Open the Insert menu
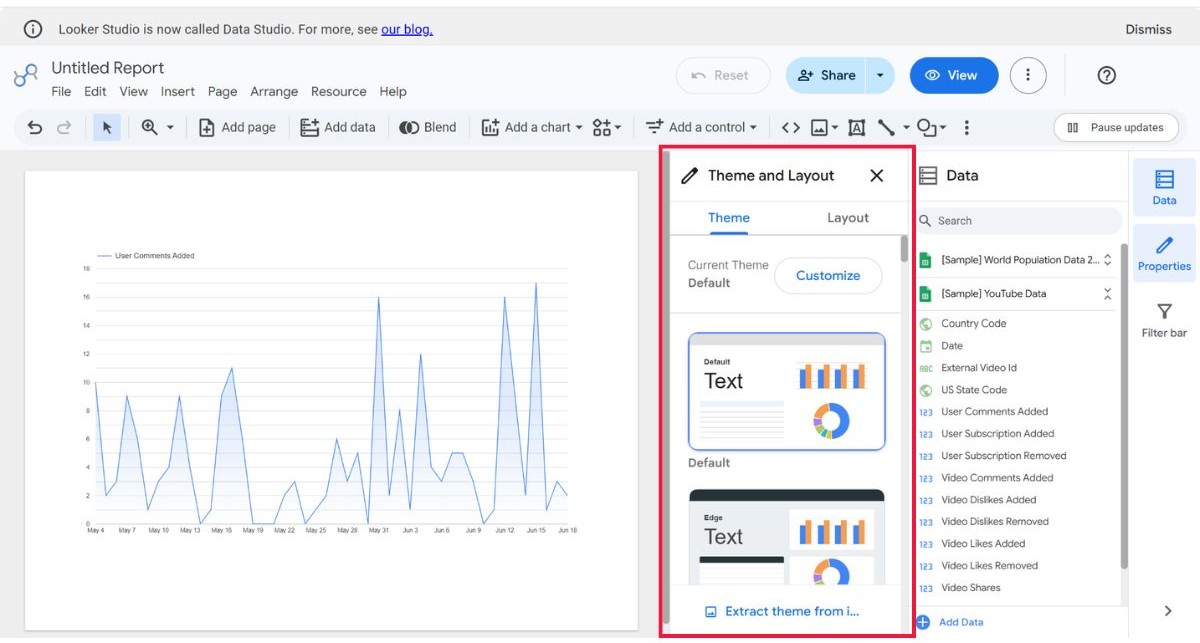The image size is (1200, 643). 178,91
